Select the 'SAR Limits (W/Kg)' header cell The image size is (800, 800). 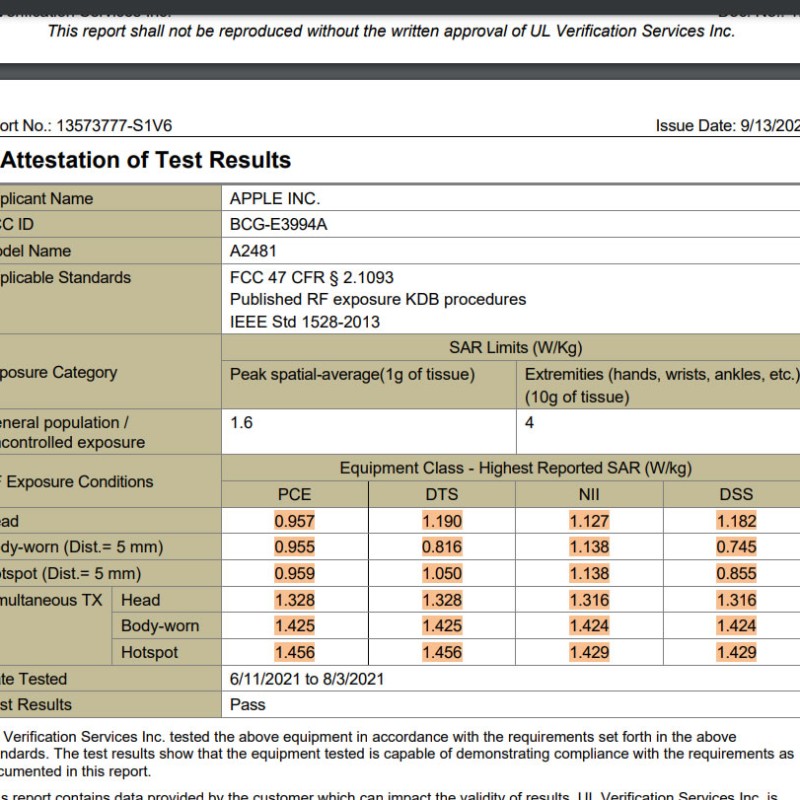click(x=515, y=348)
